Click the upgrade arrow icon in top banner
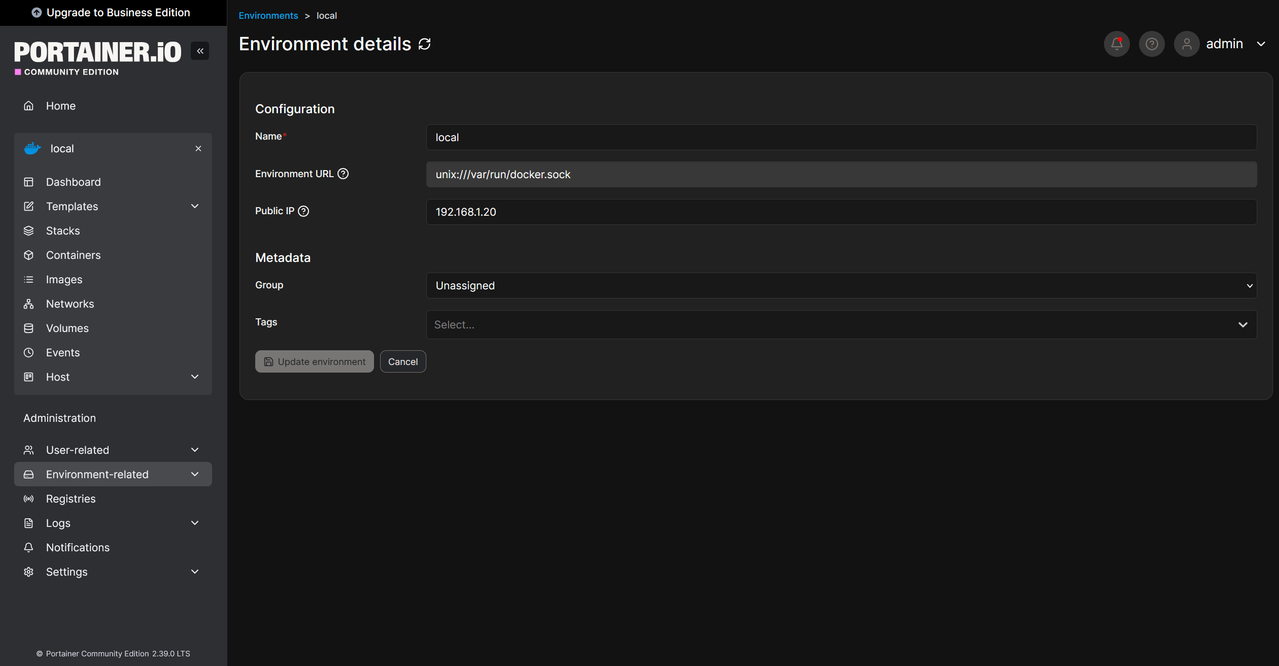This screenshot has width=1279, height=666. 37,13
